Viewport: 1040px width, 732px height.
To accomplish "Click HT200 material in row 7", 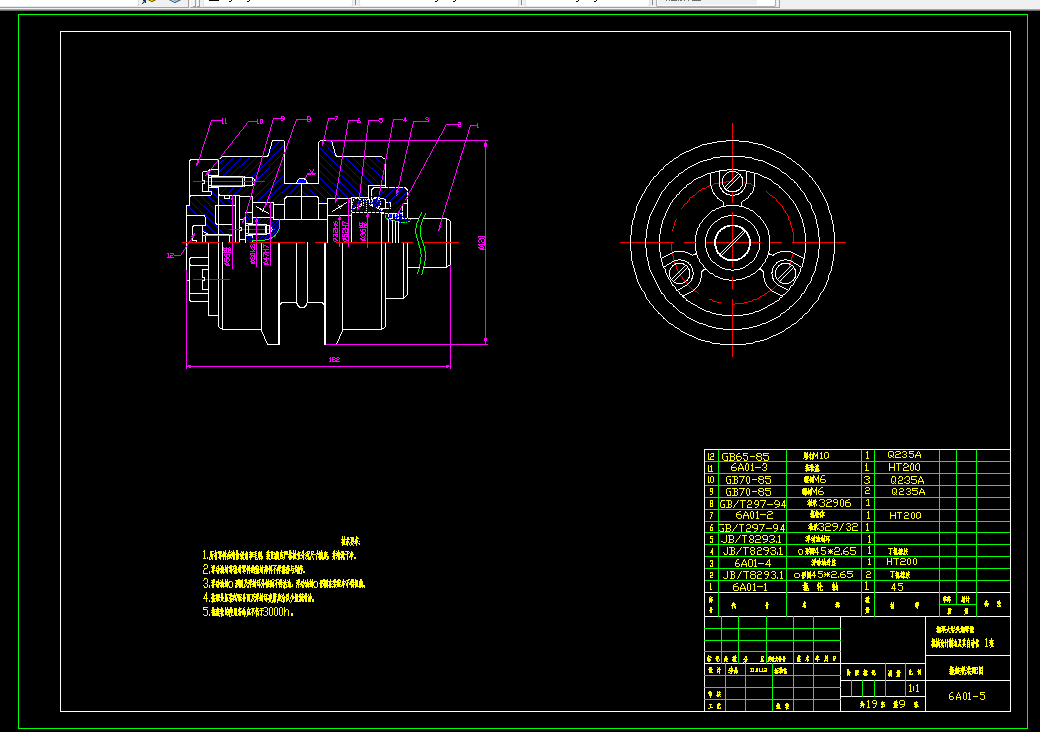I will tap(905, 515).
